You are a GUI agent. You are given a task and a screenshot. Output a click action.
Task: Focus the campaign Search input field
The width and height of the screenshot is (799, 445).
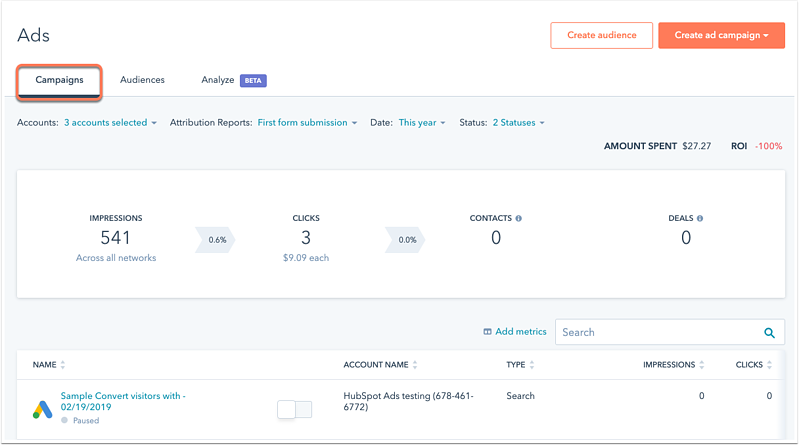pos(655,333)
